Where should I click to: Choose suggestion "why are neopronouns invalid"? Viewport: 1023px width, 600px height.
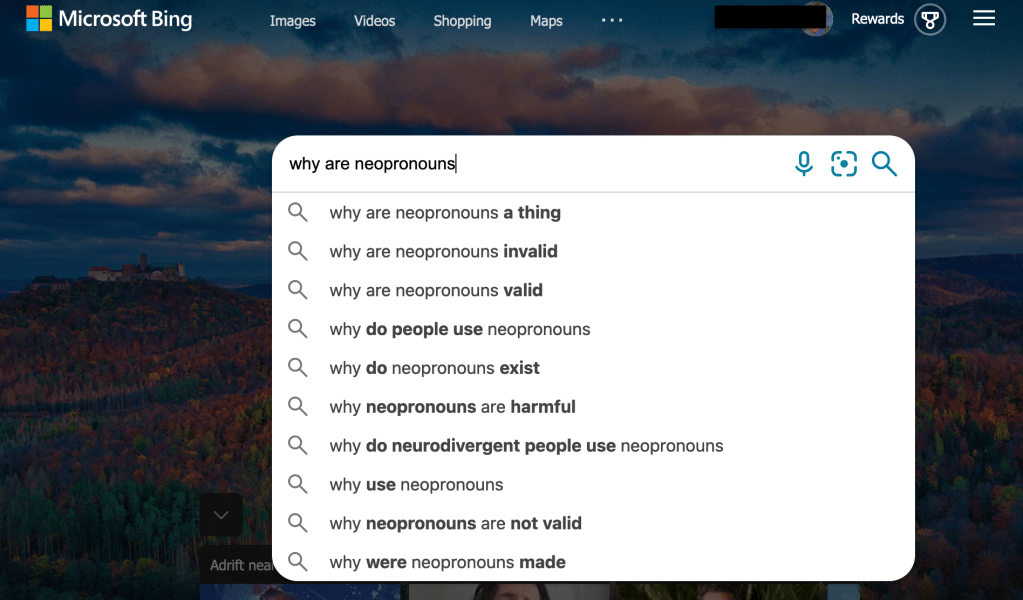tap(443, 252)
